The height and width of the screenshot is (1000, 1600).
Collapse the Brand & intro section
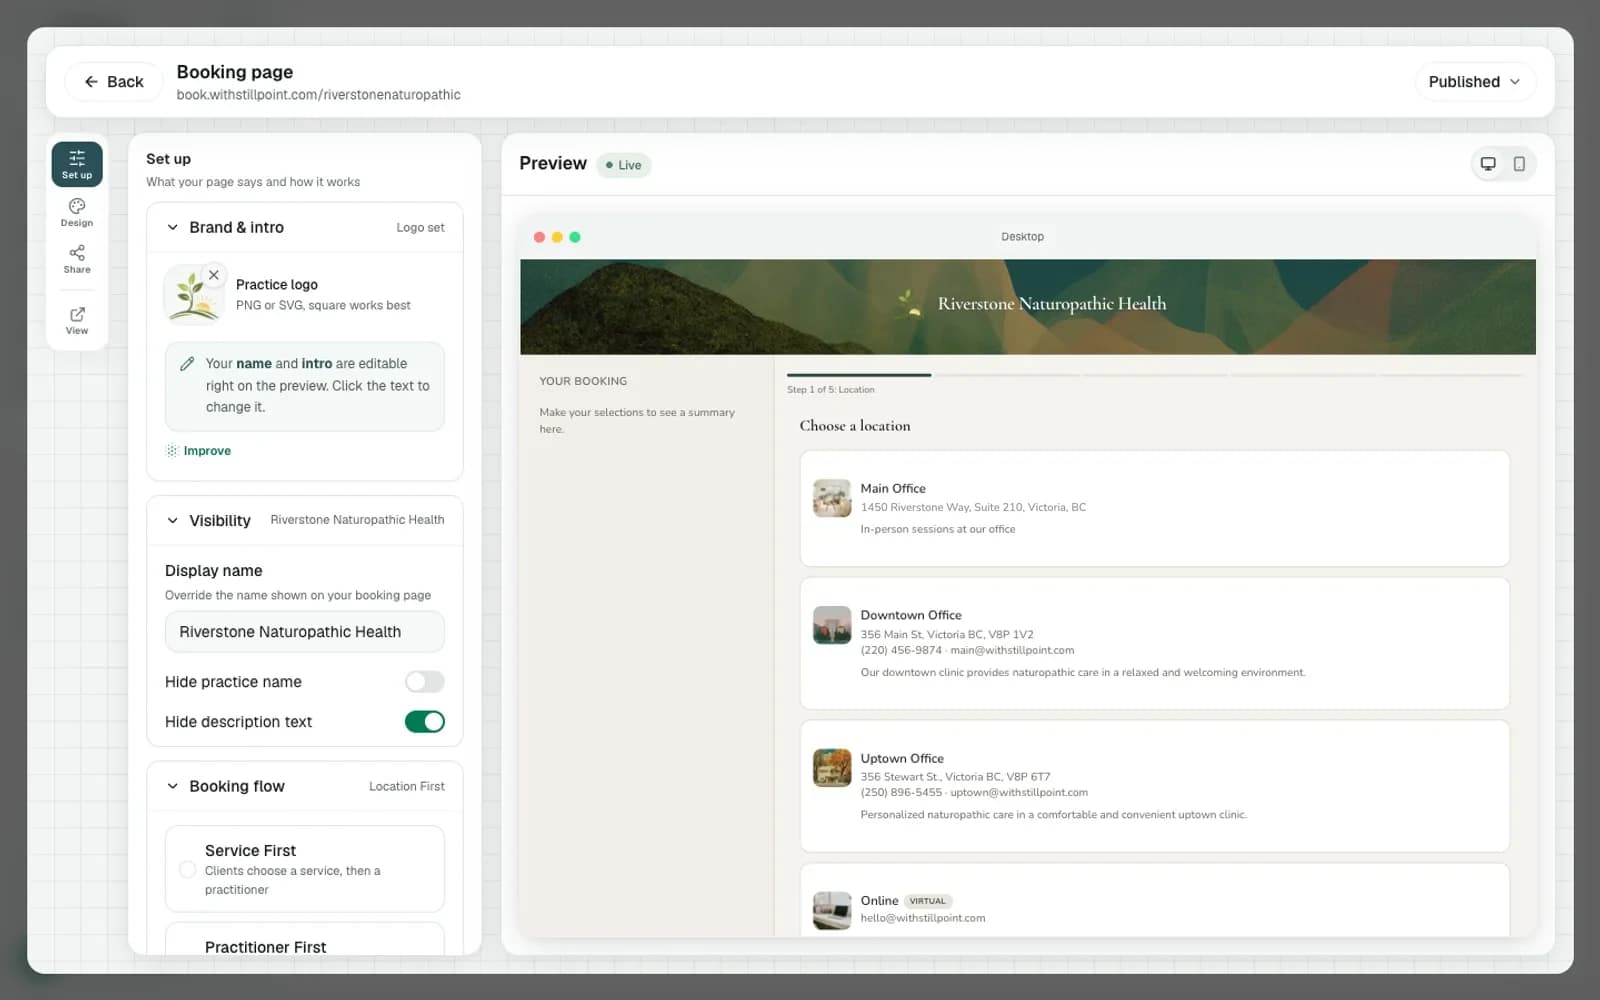coord(172,228)
